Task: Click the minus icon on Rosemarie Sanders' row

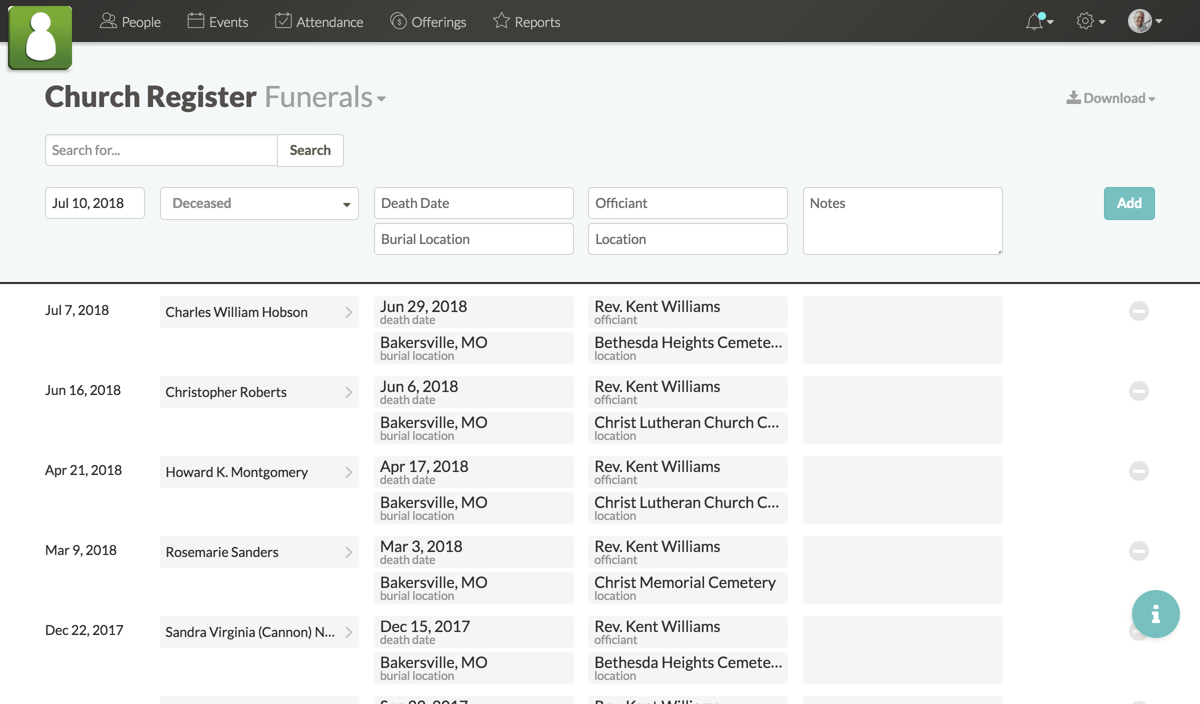Action: [x=1139, y=551]
